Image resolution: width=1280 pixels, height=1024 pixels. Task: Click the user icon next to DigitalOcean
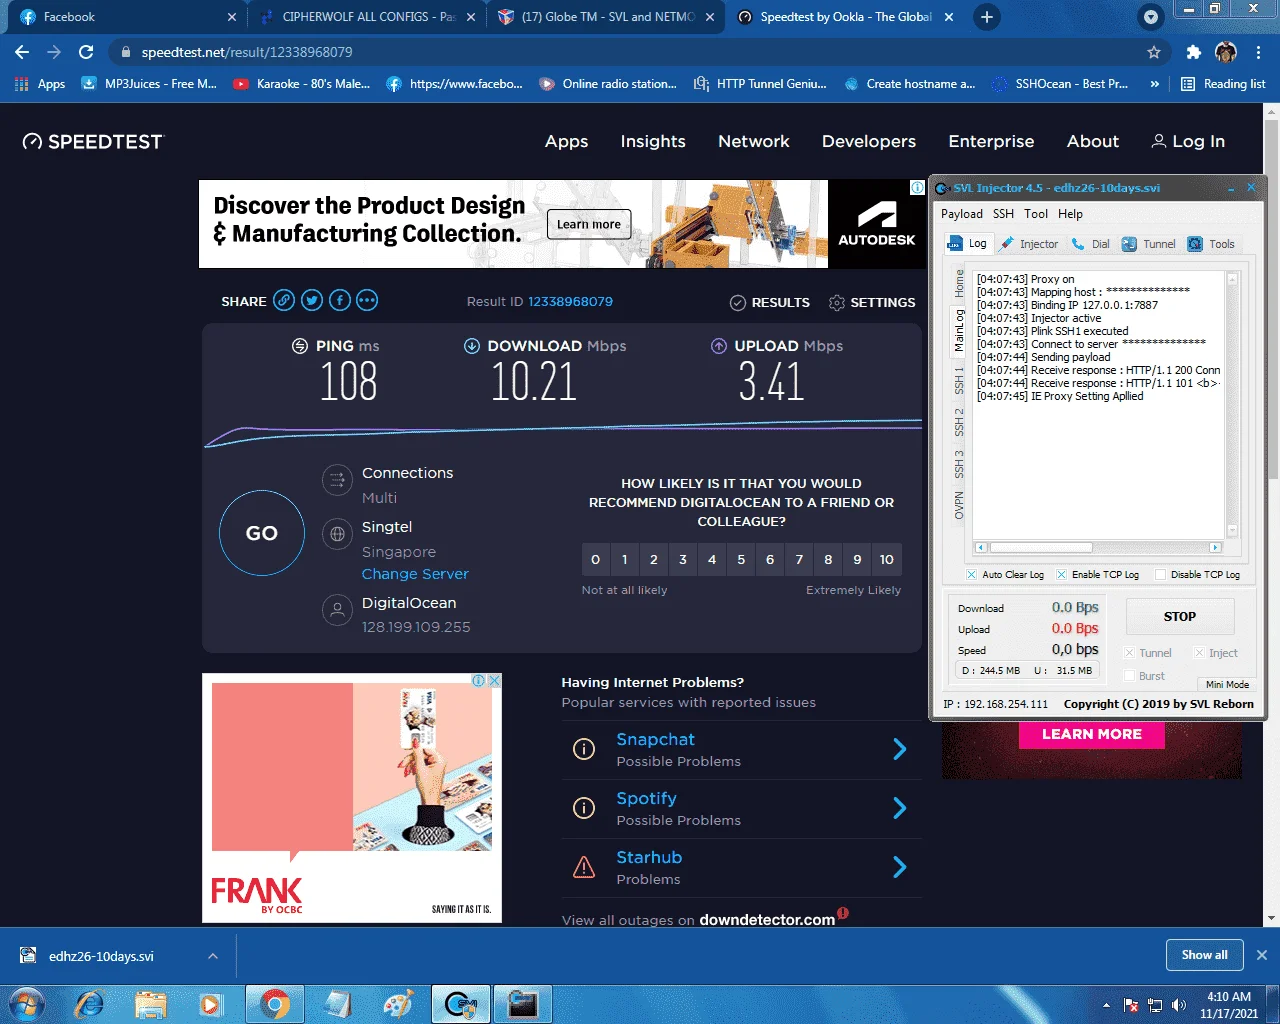click(x=337, y=609)
